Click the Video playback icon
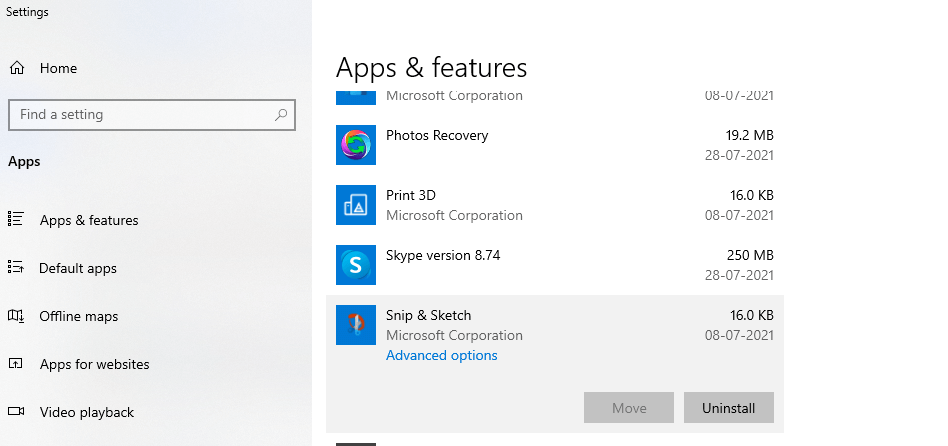The height and width of the screenshot is (446, 948). point(16,412)
